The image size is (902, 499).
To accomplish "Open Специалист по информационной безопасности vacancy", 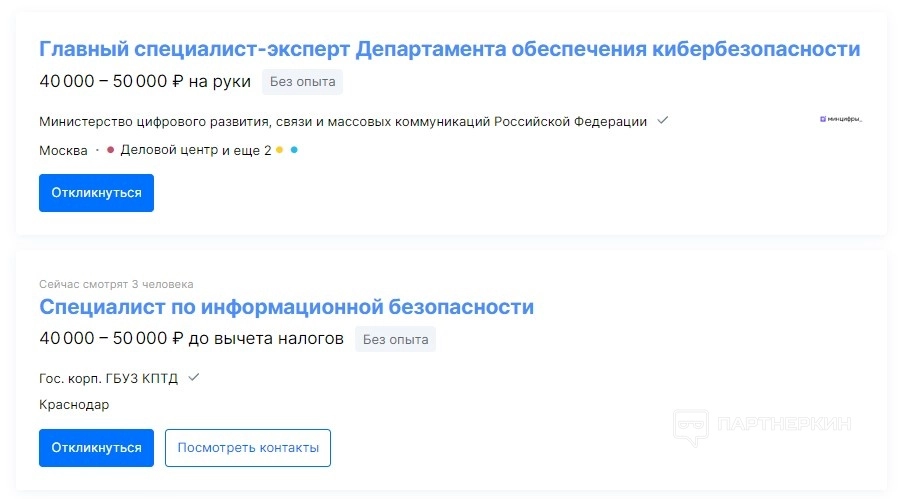I will [286, 306].
